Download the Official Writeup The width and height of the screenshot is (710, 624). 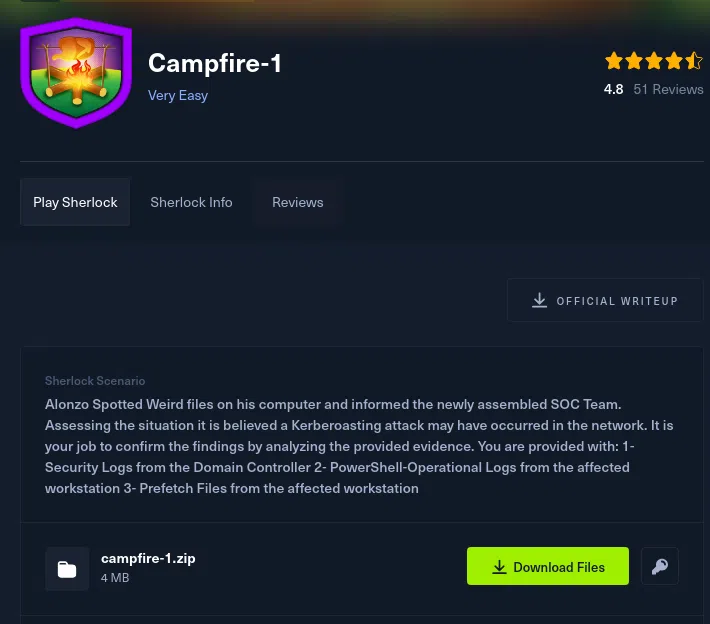pos(605,300)
